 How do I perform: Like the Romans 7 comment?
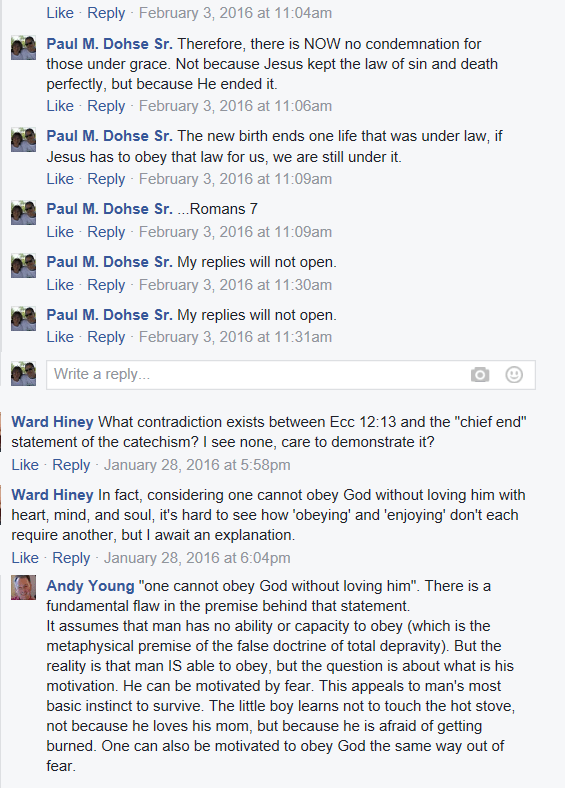(60, 232)
